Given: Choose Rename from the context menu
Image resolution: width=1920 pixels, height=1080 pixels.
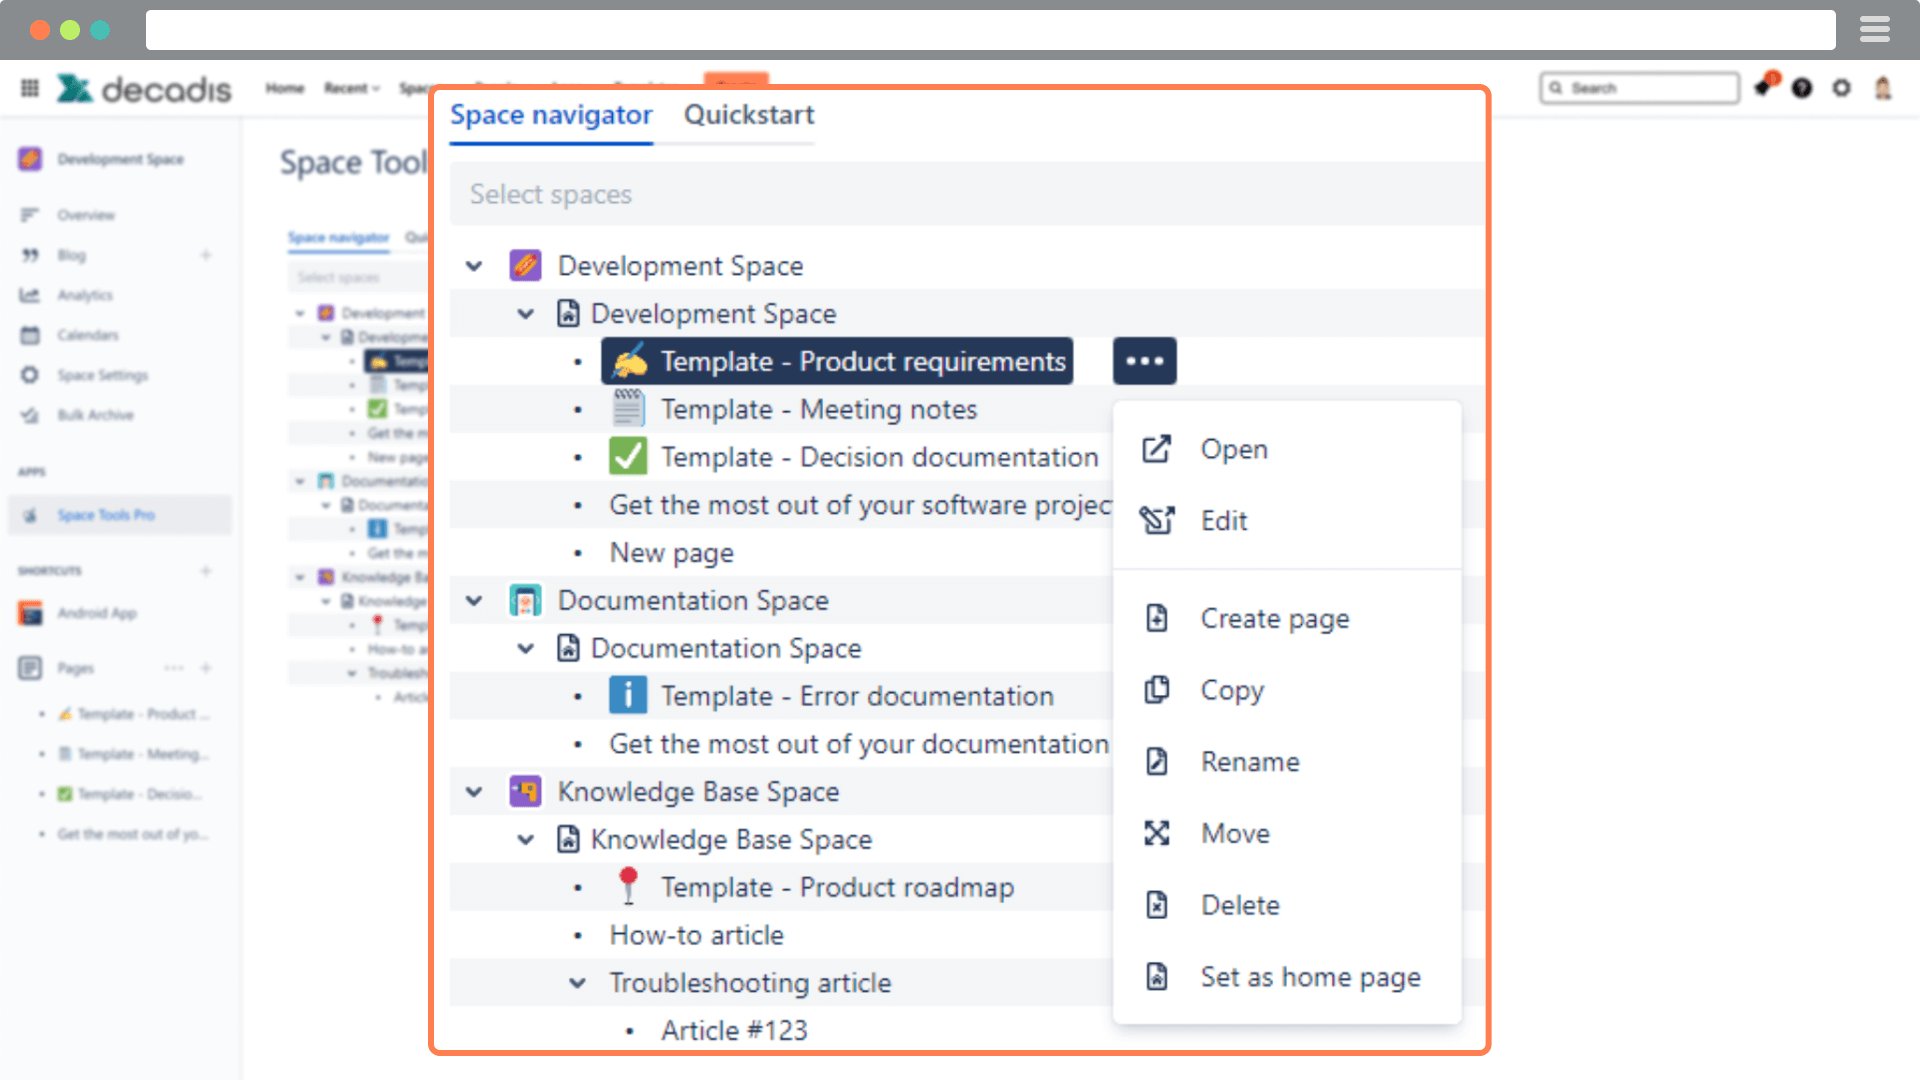Looking at the screenshot, I should [x=1249, y=762].
